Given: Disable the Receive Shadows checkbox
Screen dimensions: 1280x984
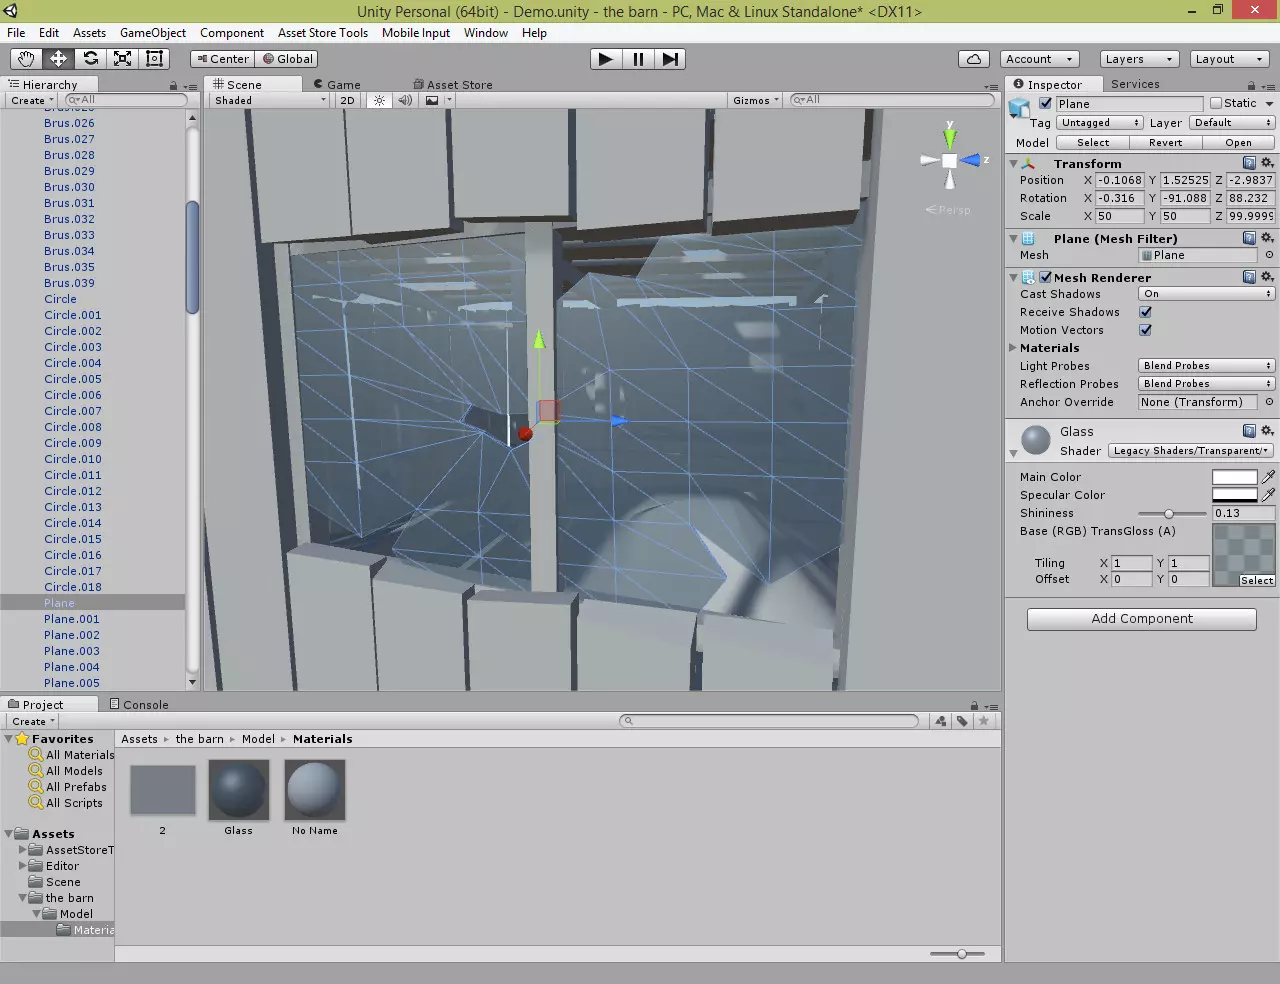Looking at the screenshot, I should (x=1145, y=312).
